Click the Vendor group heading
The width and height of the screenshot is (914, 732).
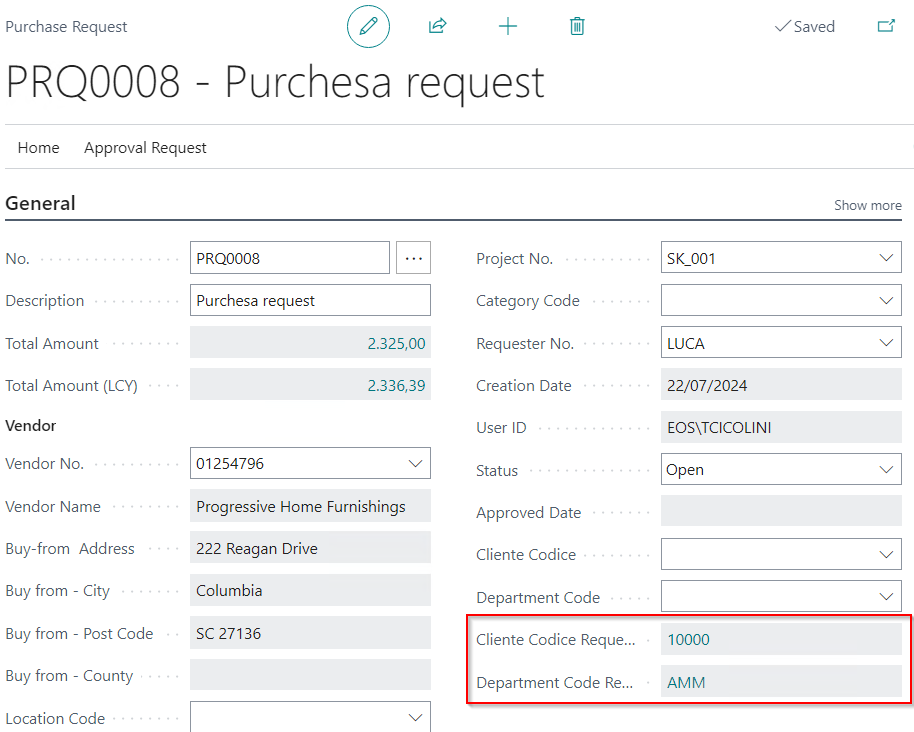point(30,425)
